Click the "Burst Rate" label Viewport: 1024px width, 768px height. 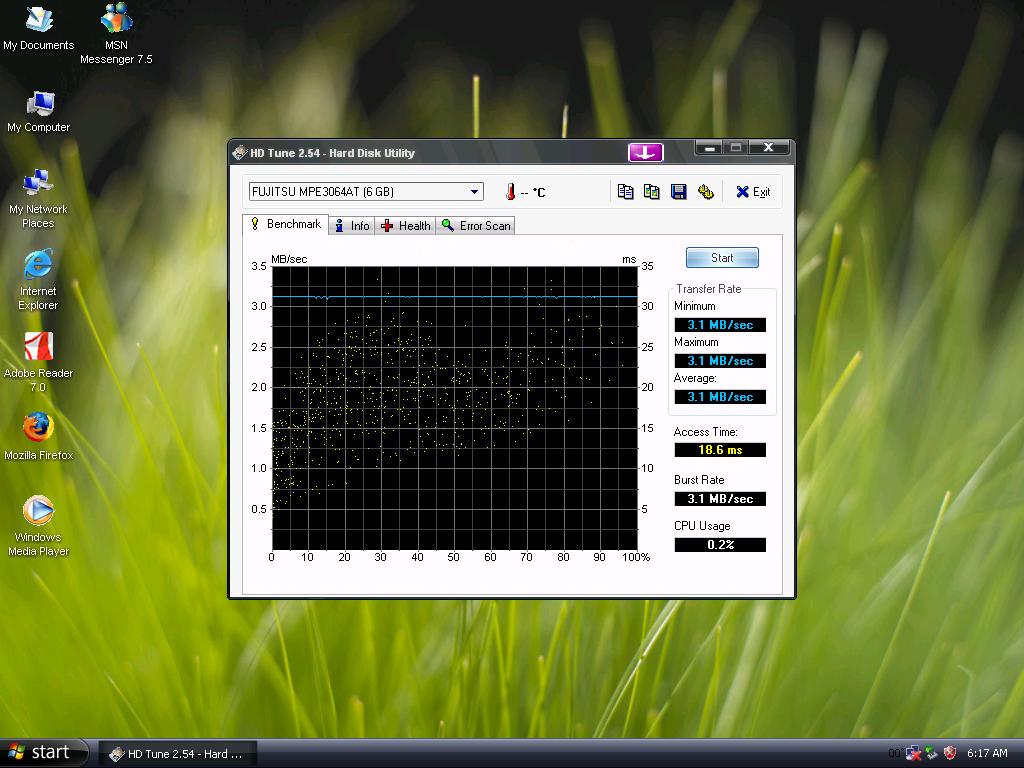click(699, 479)
